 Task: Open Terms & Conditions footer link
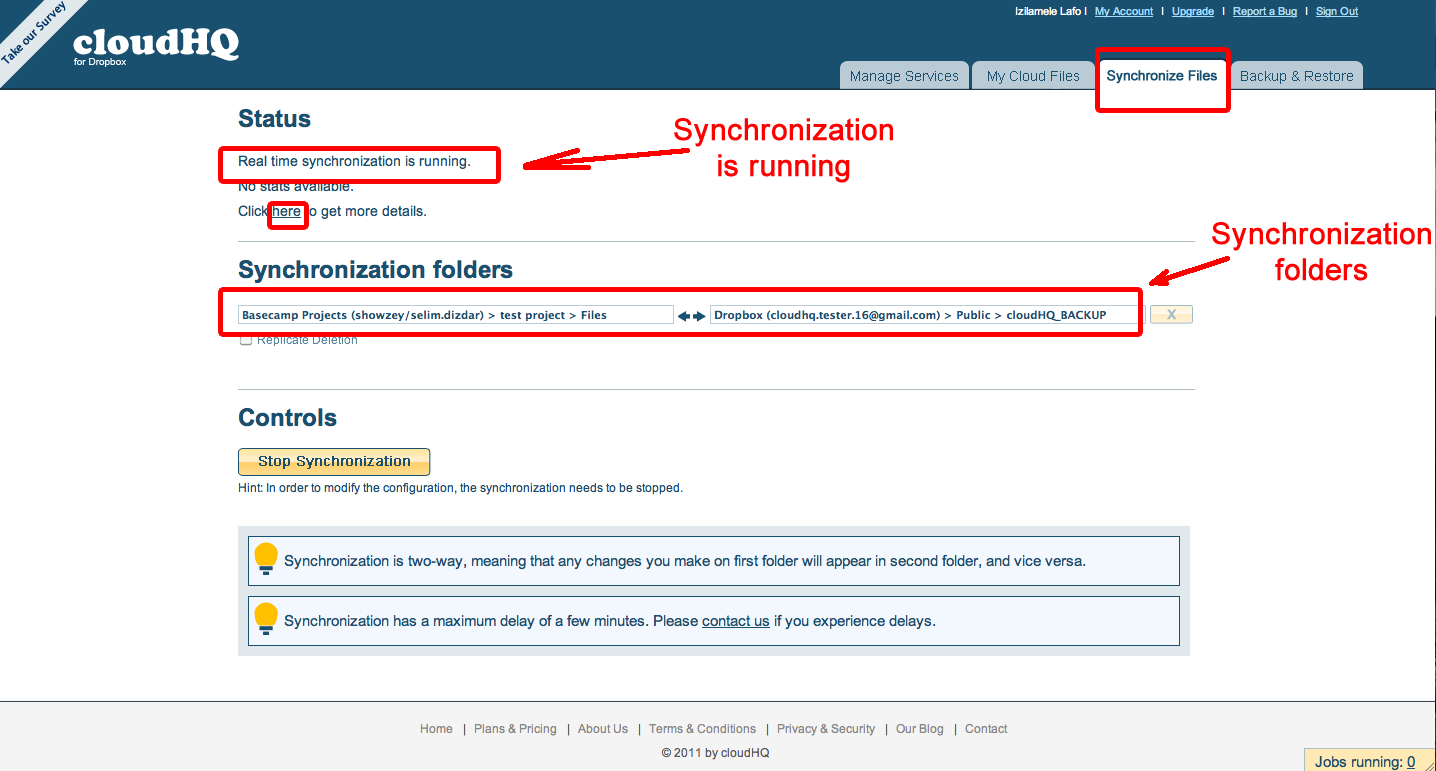(x=702, y=729)
